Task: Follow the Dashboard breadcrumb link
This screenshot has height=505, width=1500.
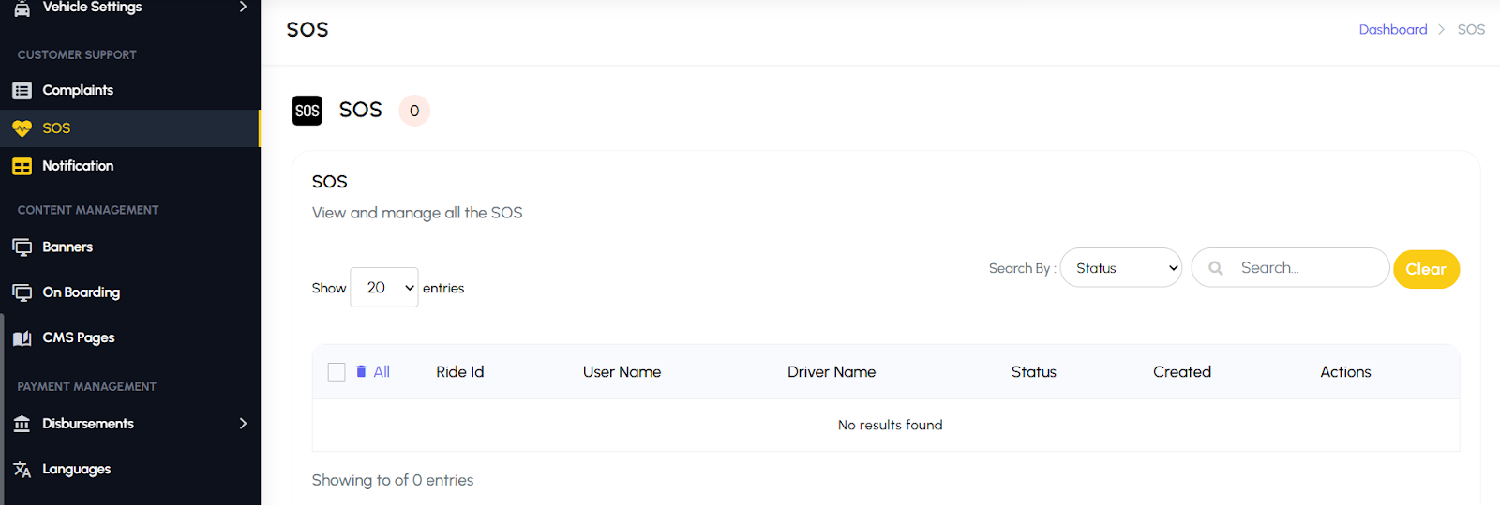Action: tap(1393, 29)
